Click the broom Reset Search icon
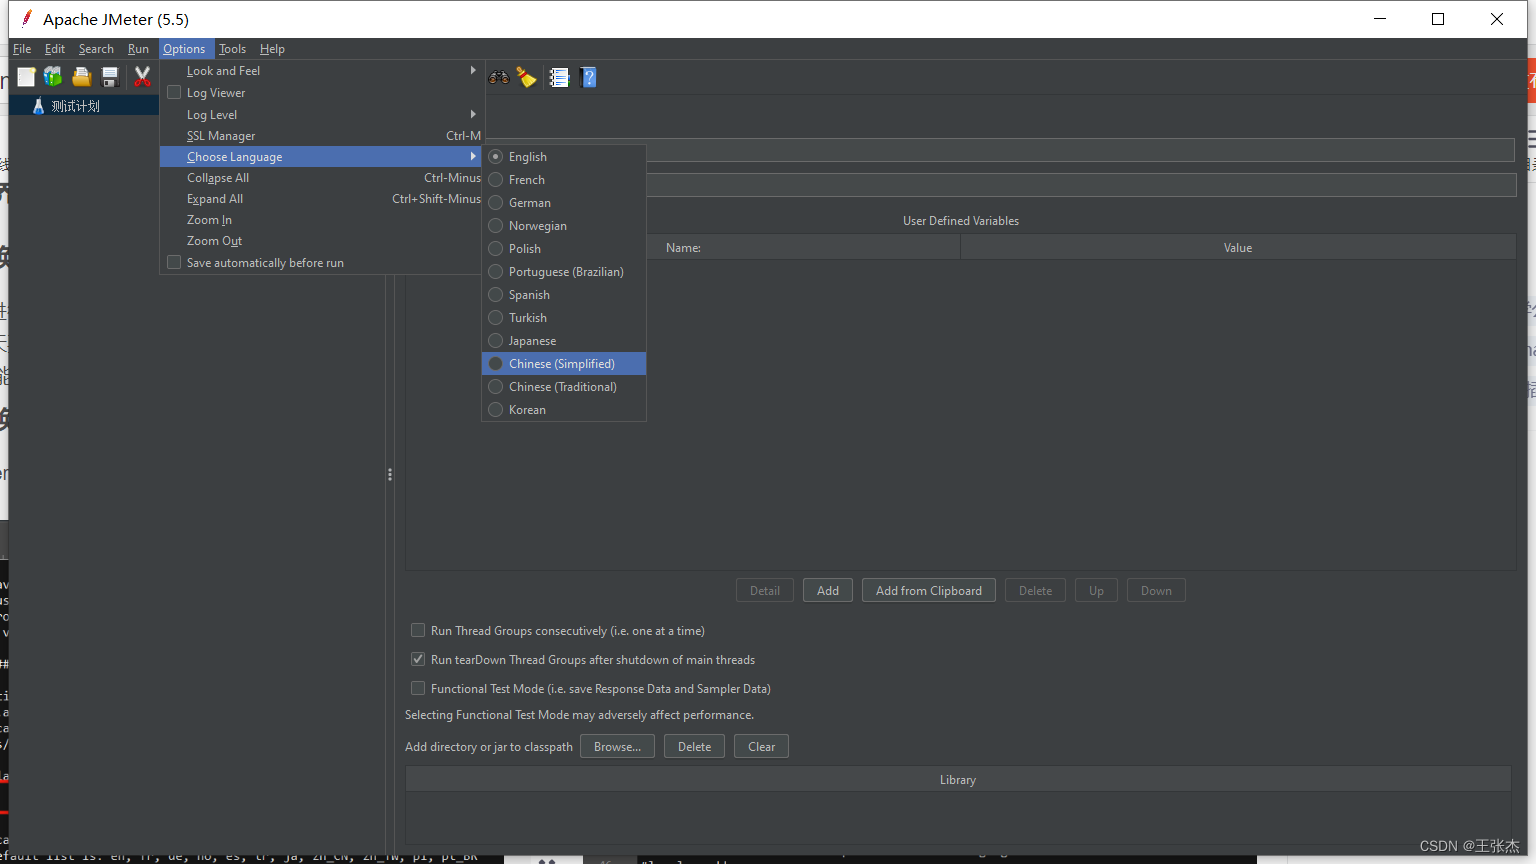Screen dimensions: 1536x864 pos(527,77)
